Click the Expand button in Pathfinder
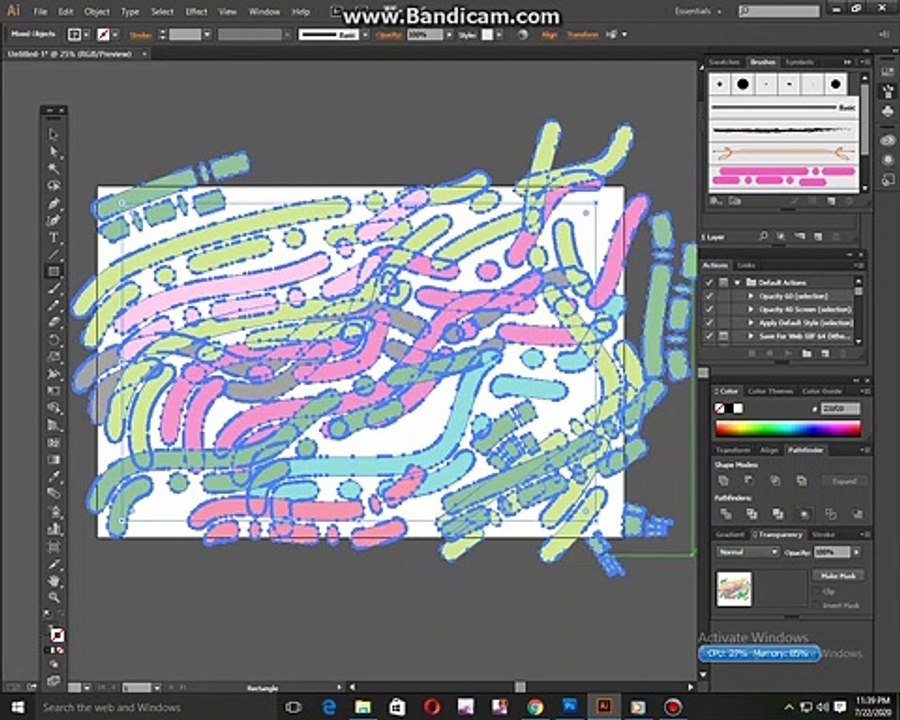The width and height of the screenshot is (900, 720). pos(844,481)
